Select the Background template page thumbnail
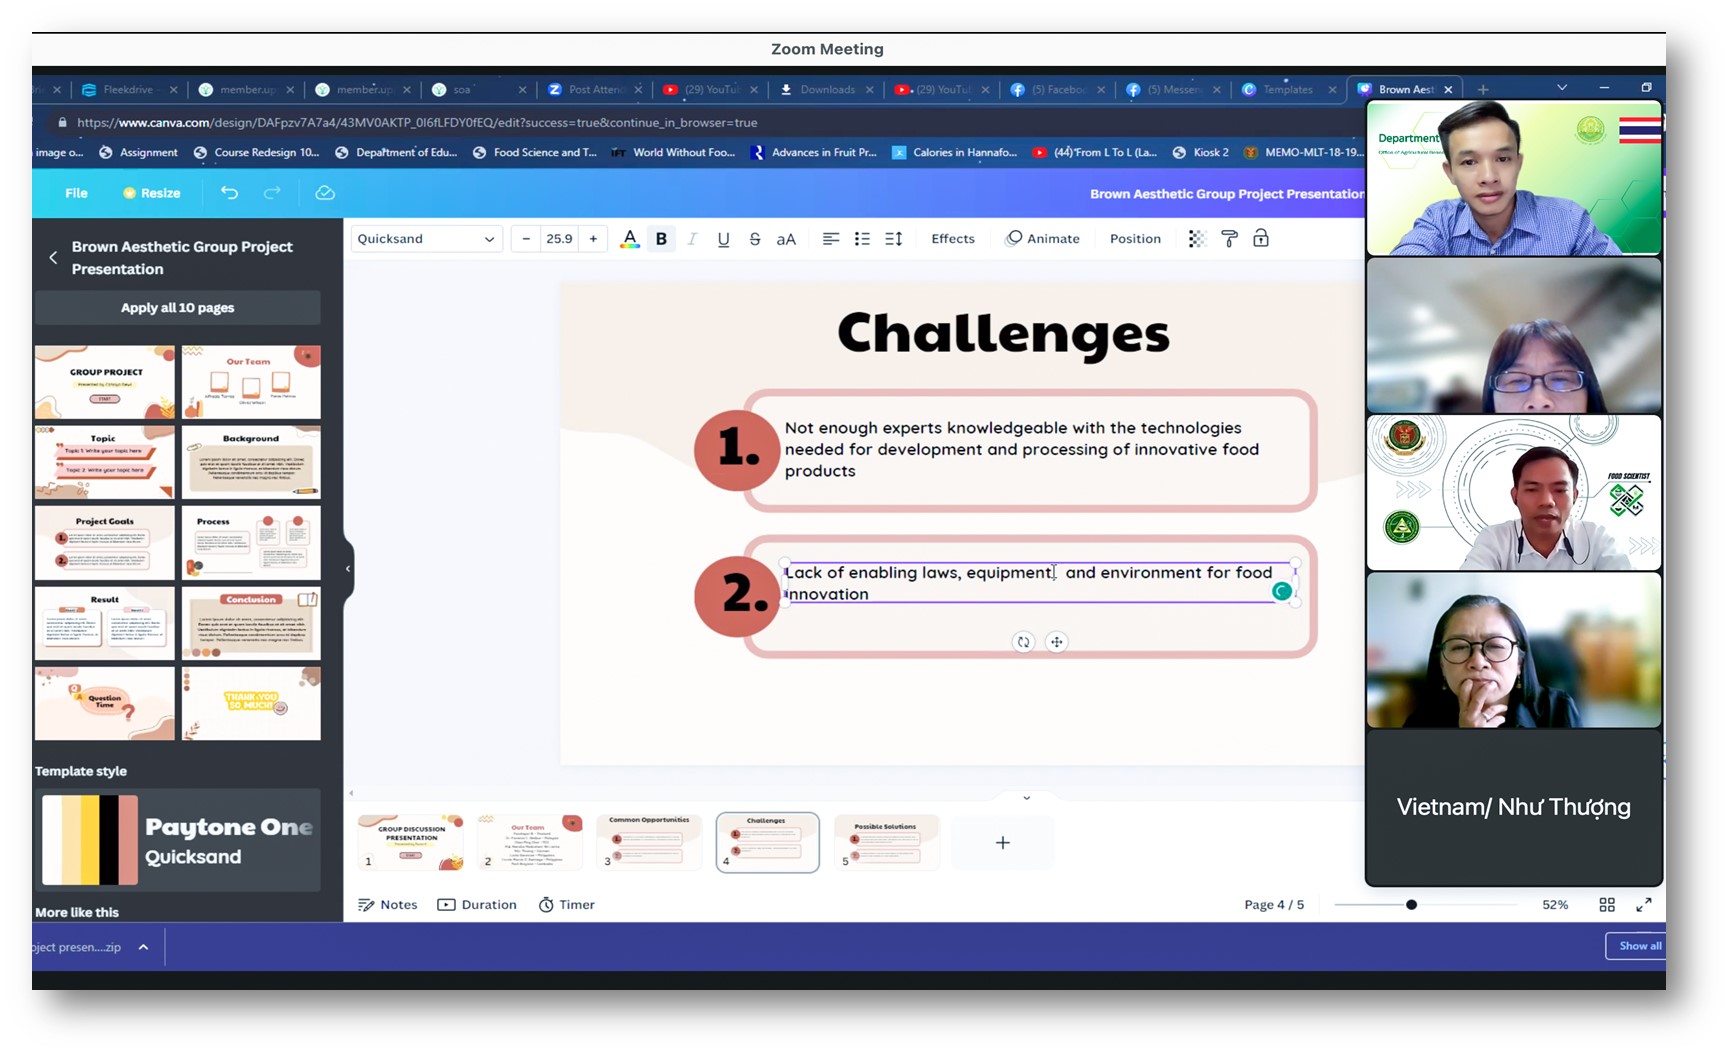Image resolution: width=1731 pixels, height=1055 pixels. pos(251,462)
